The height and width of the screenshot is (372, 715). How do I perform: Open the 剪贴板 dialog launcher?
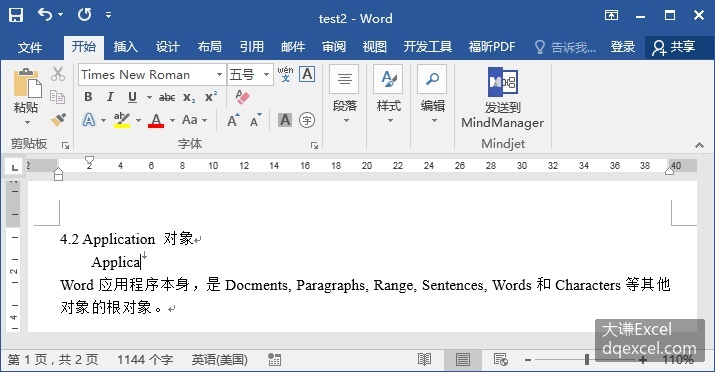click(x=66, y=145)
